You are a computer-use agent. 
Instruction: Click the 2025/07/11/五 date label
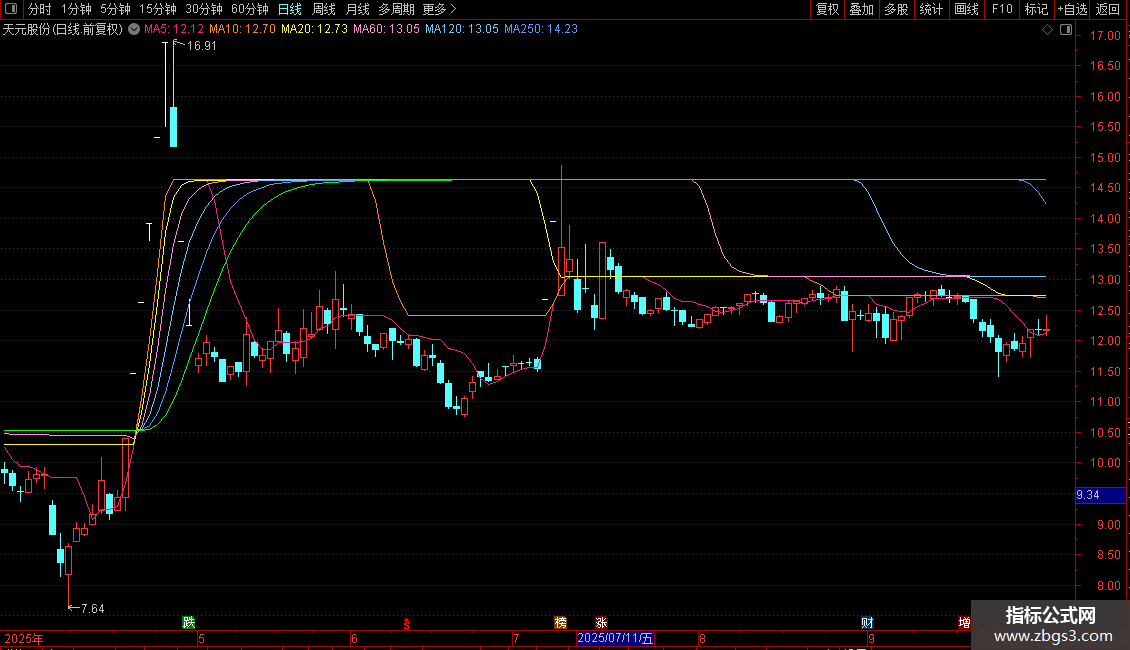click(615, 638)
